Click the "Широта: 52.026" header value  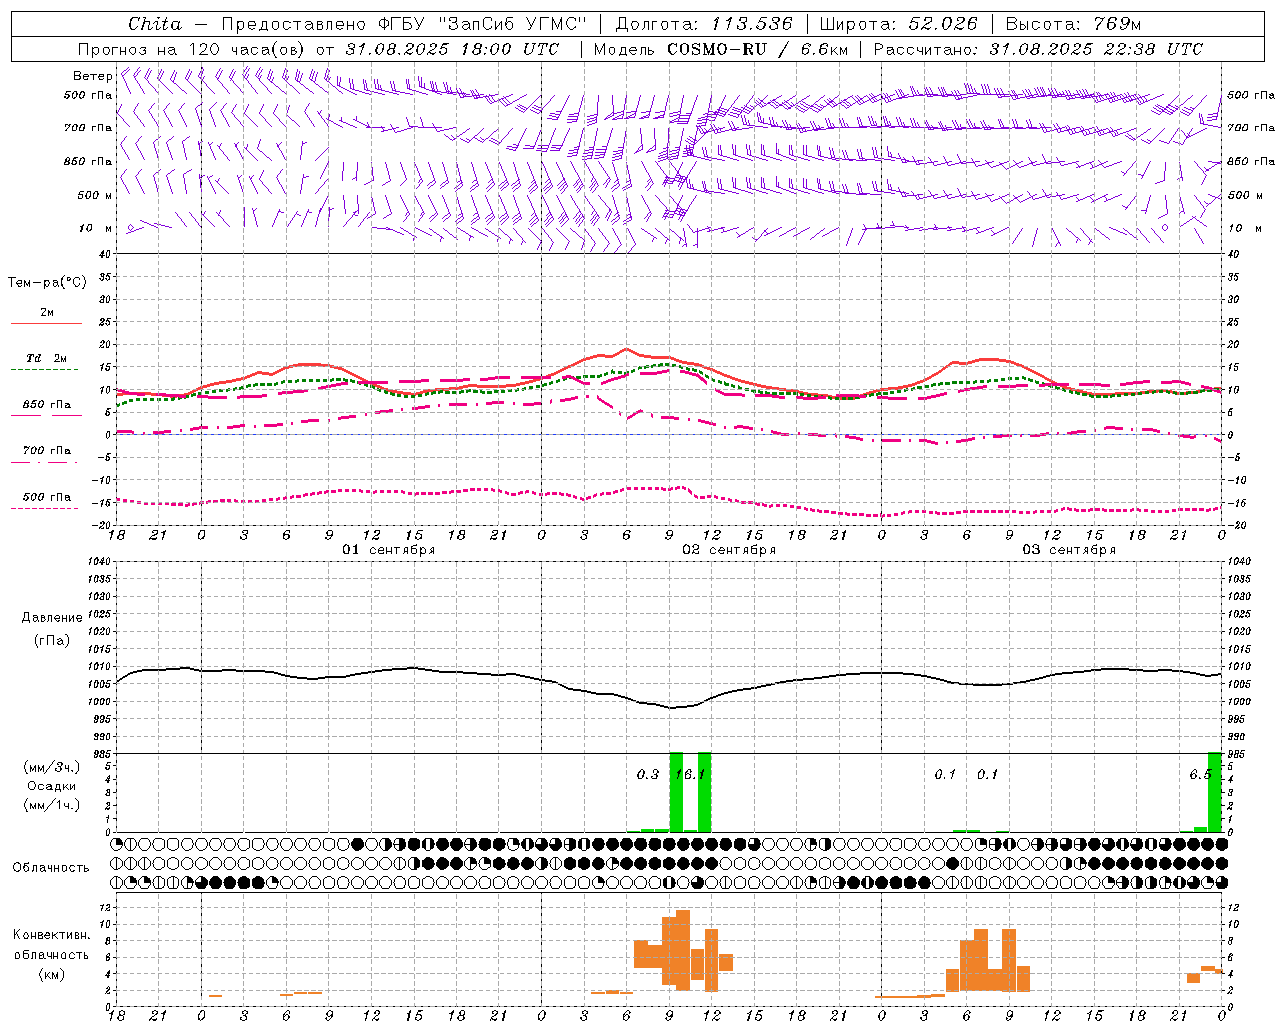click(899, 24)
